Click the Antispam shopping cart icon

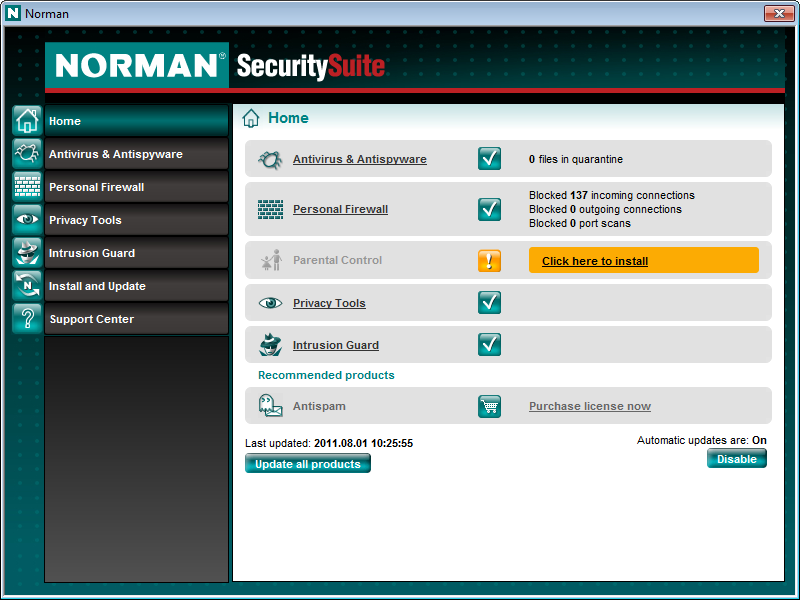[489, 406]
